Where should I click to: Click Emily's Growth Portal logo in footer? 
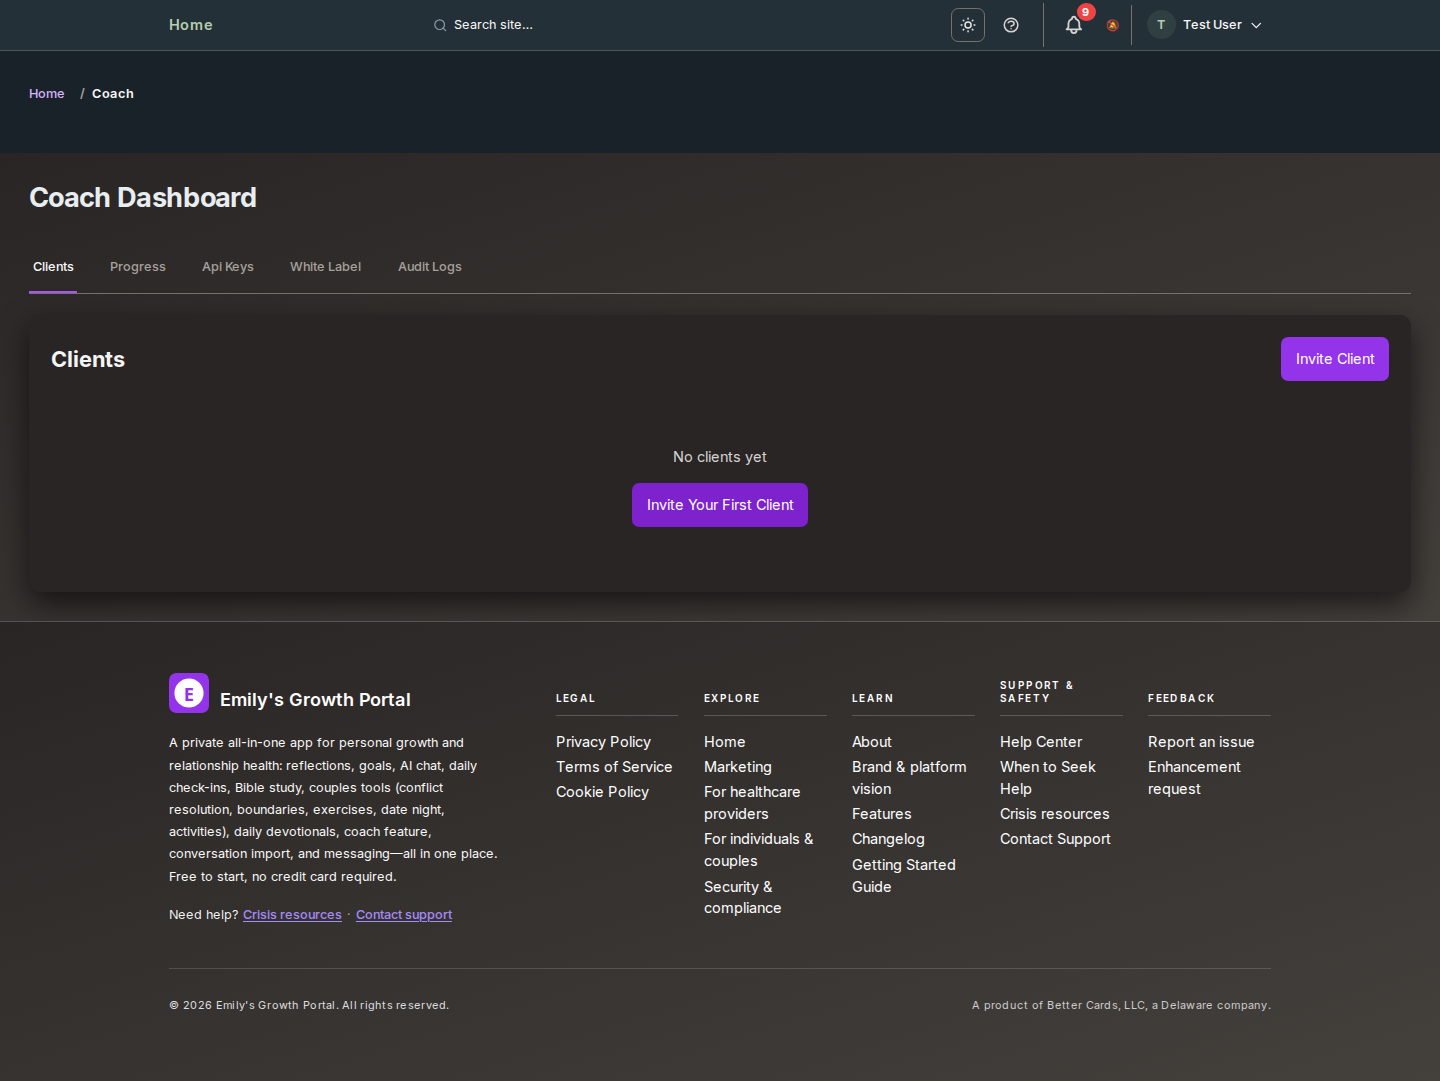tap(189, 693)
